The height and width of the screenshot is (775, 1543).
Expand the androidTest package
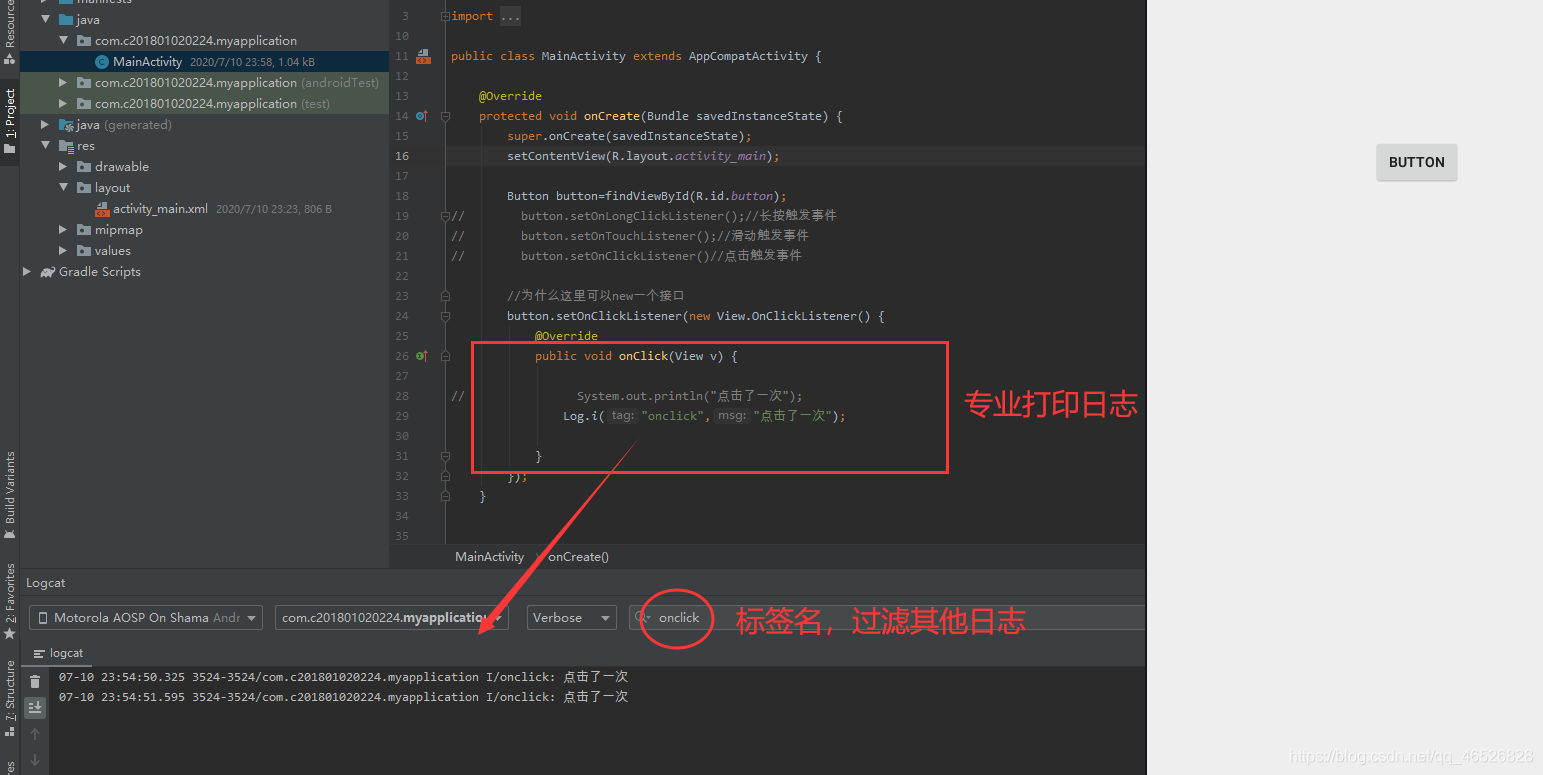pyautogui.click(x=64, y=83)
